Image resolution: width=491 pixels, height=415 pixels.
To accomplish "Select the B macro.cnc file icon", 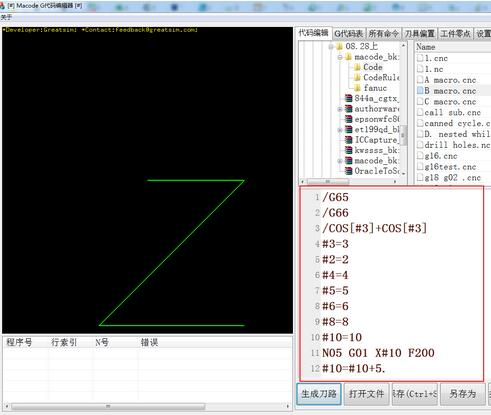I will 420,91.
